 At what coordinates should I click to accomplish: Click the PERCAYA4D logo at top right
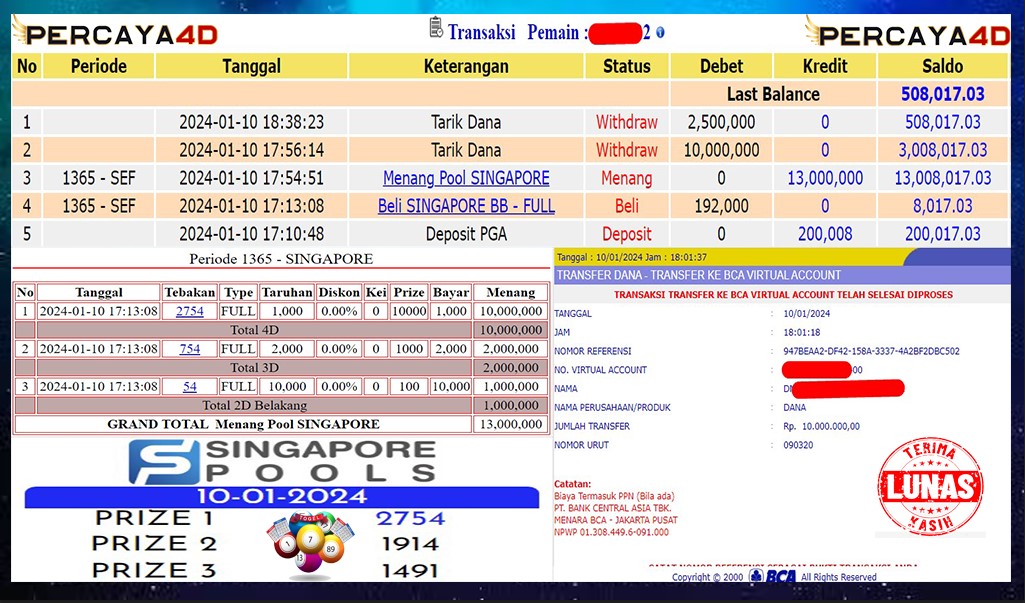[908, 34]
